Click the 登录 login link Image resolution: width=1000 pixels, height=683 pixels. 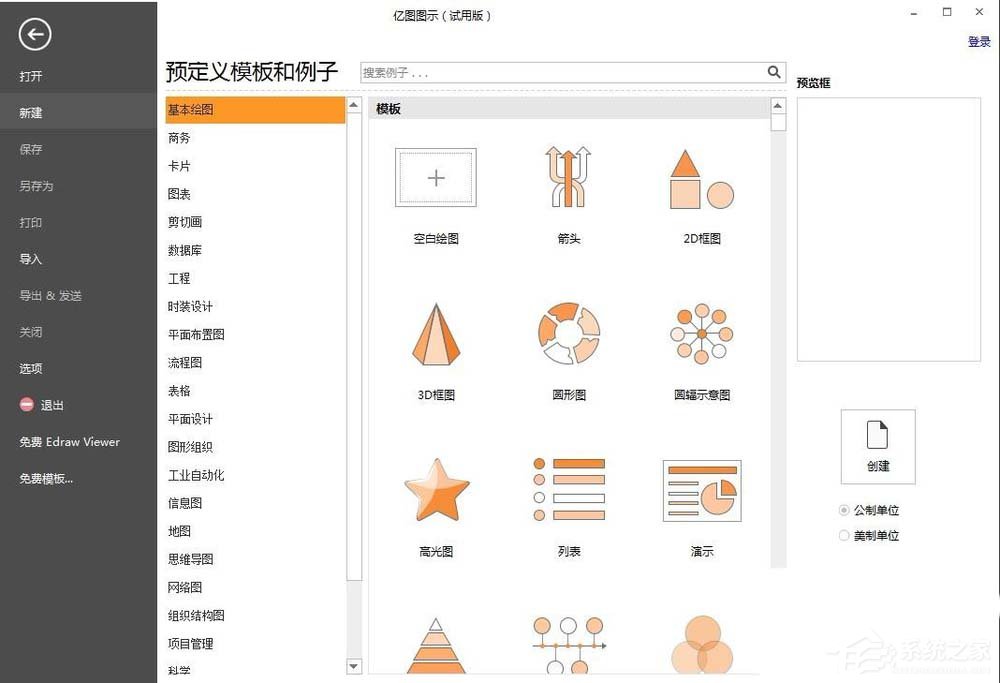979,41
